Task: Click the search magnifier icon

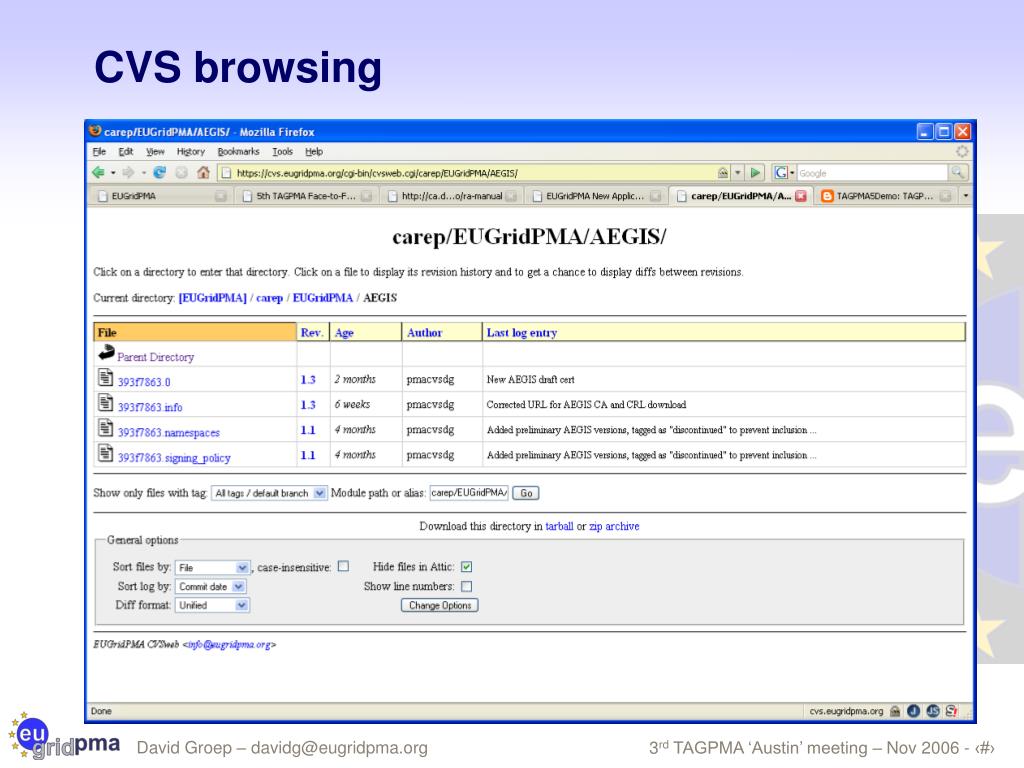Action: click(957, 173)
